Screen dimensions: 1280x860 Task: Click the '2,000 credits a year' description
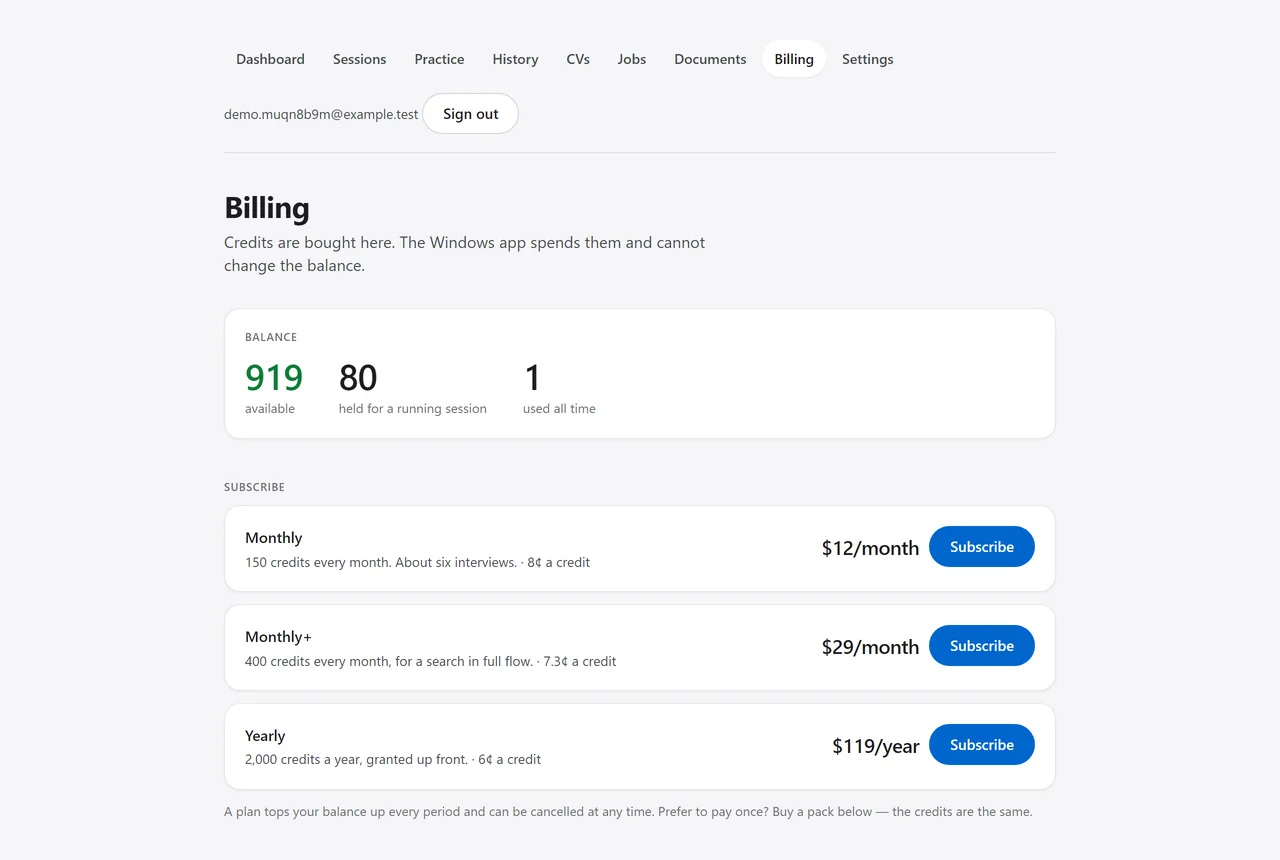tap(393, 760)
